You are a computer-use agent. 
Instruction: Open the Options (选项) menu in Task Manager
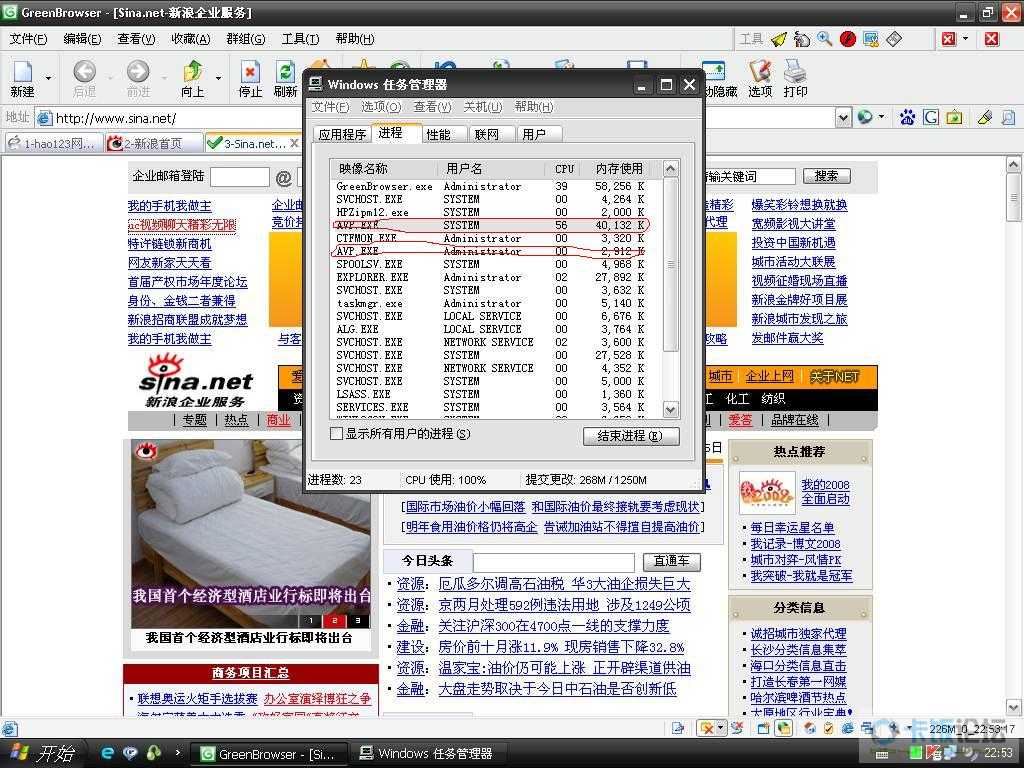[381, 106]
